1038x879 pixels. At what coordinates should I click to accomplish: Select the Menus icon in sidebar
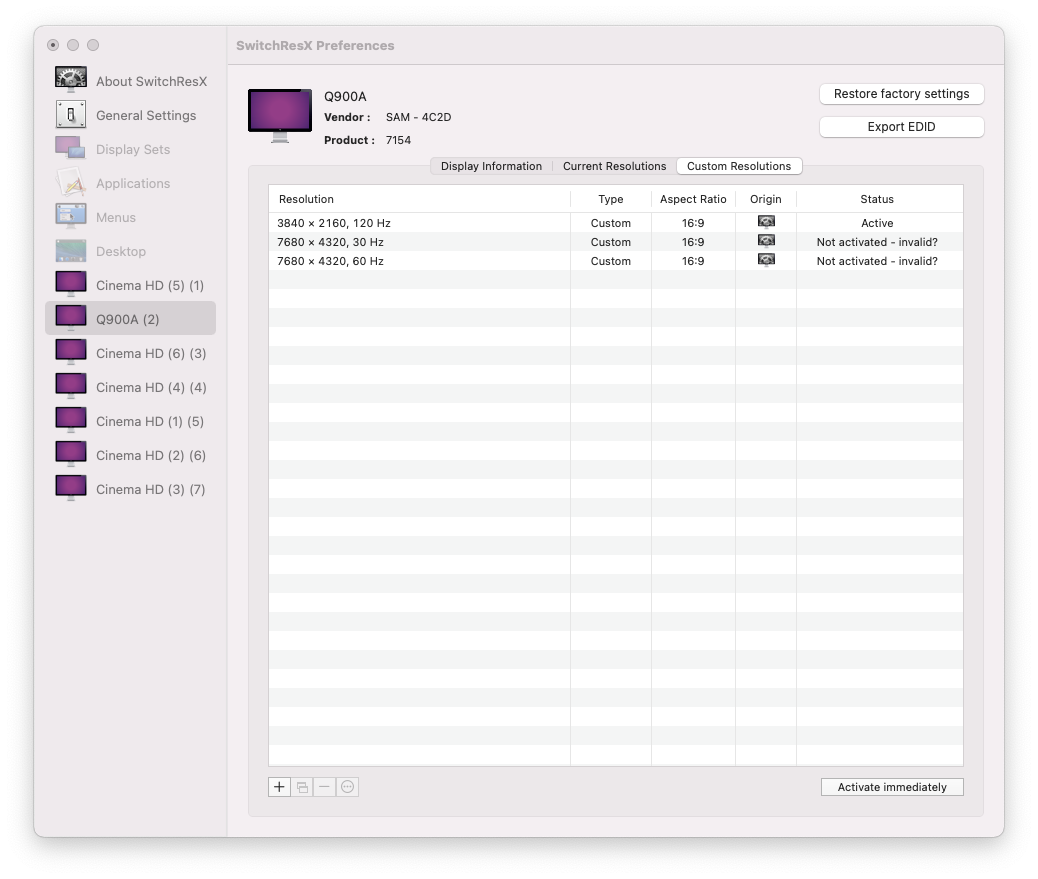point(71,216)
